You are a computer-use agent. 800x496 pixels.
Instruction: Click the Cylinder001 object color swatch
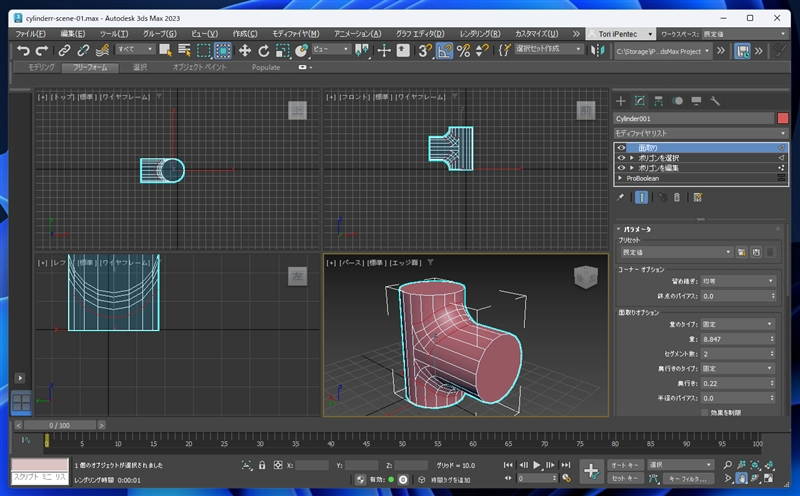(x=783, y=118)
